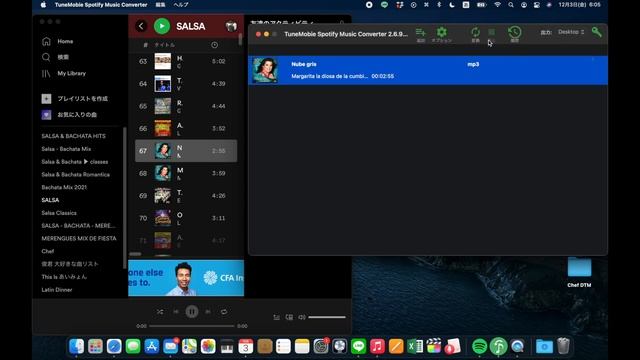Image resolution: width=640 pixels, height=360 pixels.
Task: Open LINE from the Dock
Action: pyautogui.click(x=358, y=346)
